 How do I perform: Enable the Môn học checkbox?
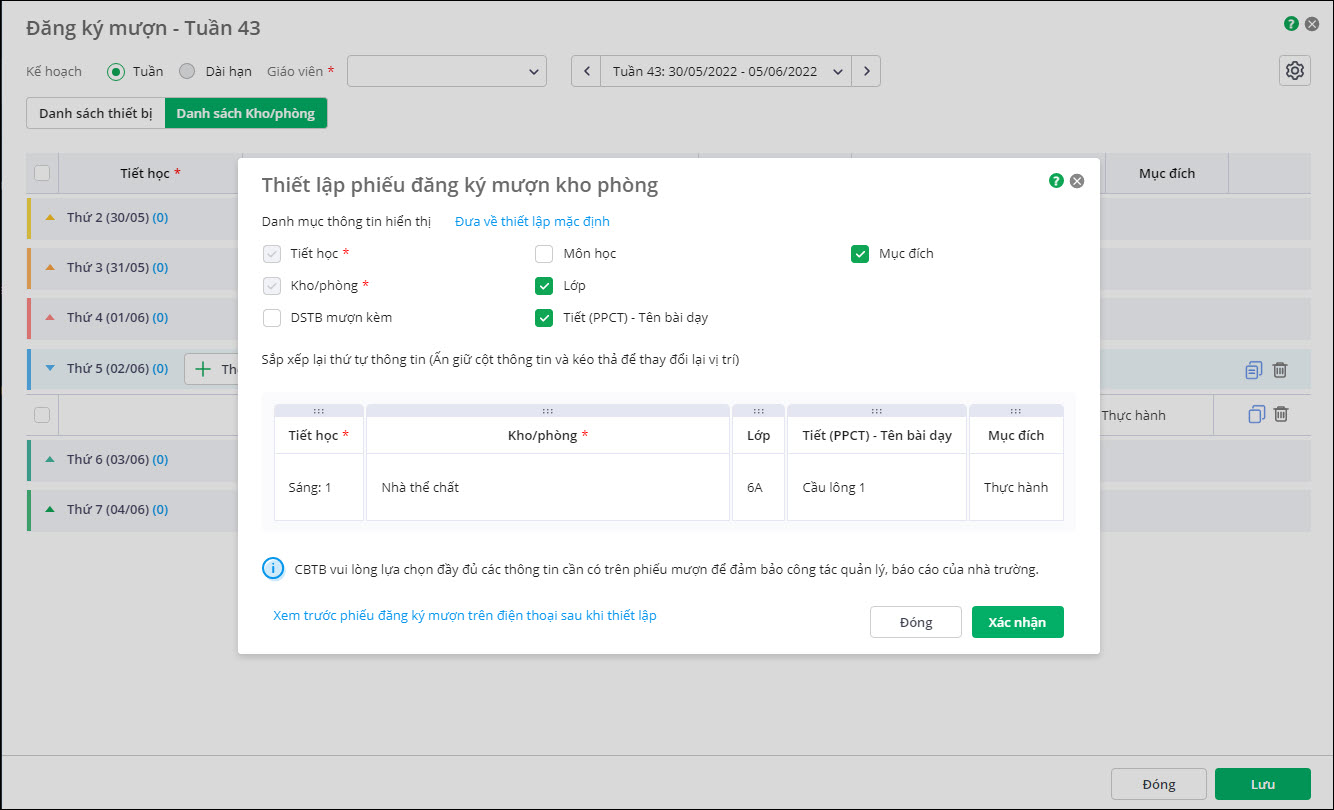coord(544,254)
